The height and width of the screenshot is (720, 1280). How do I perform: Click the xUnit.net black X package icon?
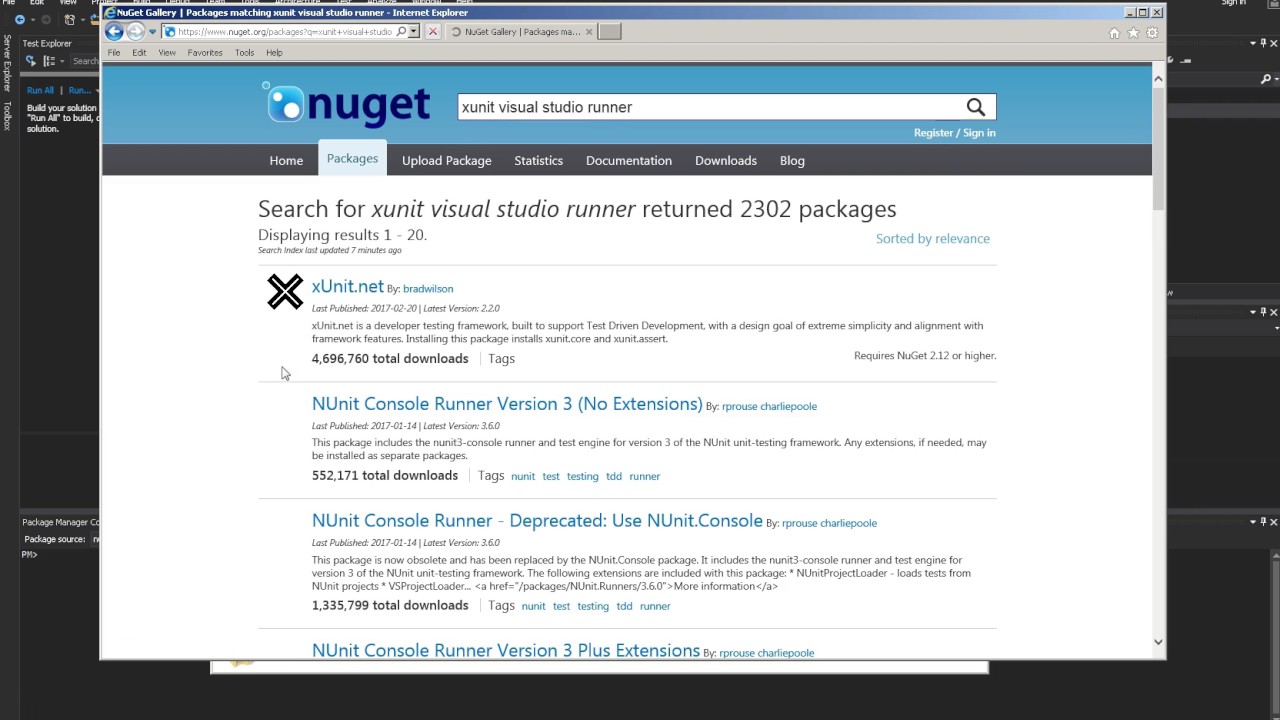click(x=285, y=292)
